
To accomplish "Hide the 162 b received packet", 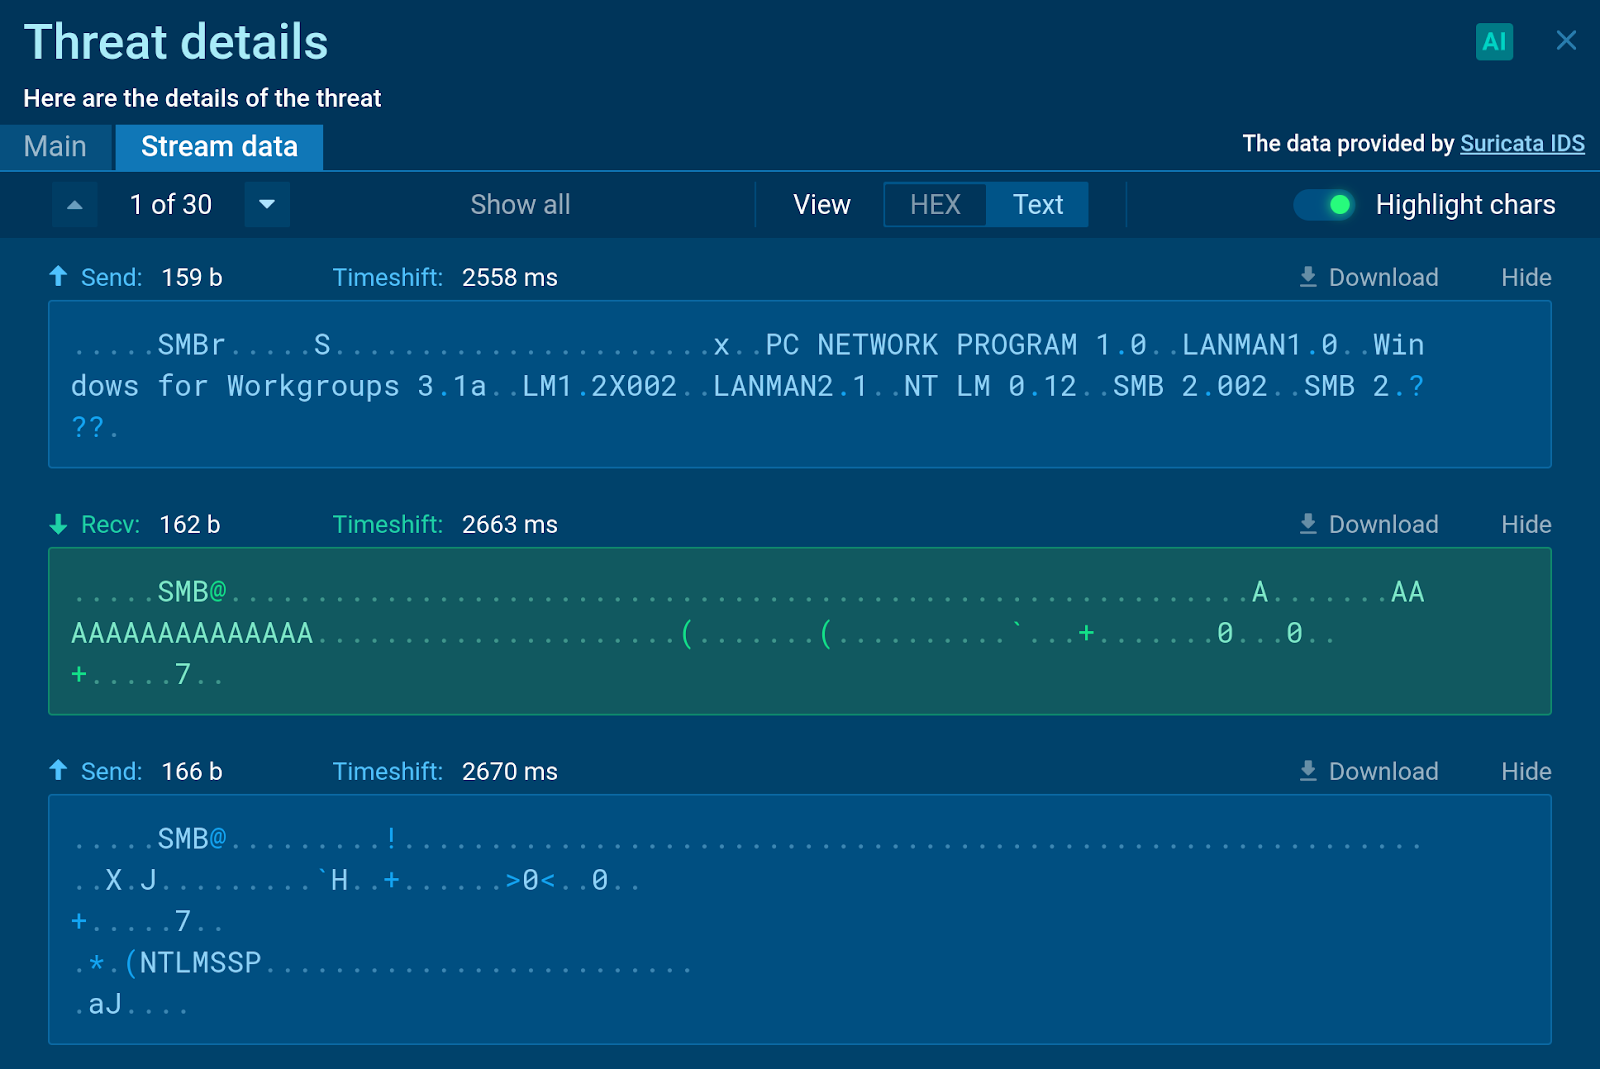I will coord(1526,525).
